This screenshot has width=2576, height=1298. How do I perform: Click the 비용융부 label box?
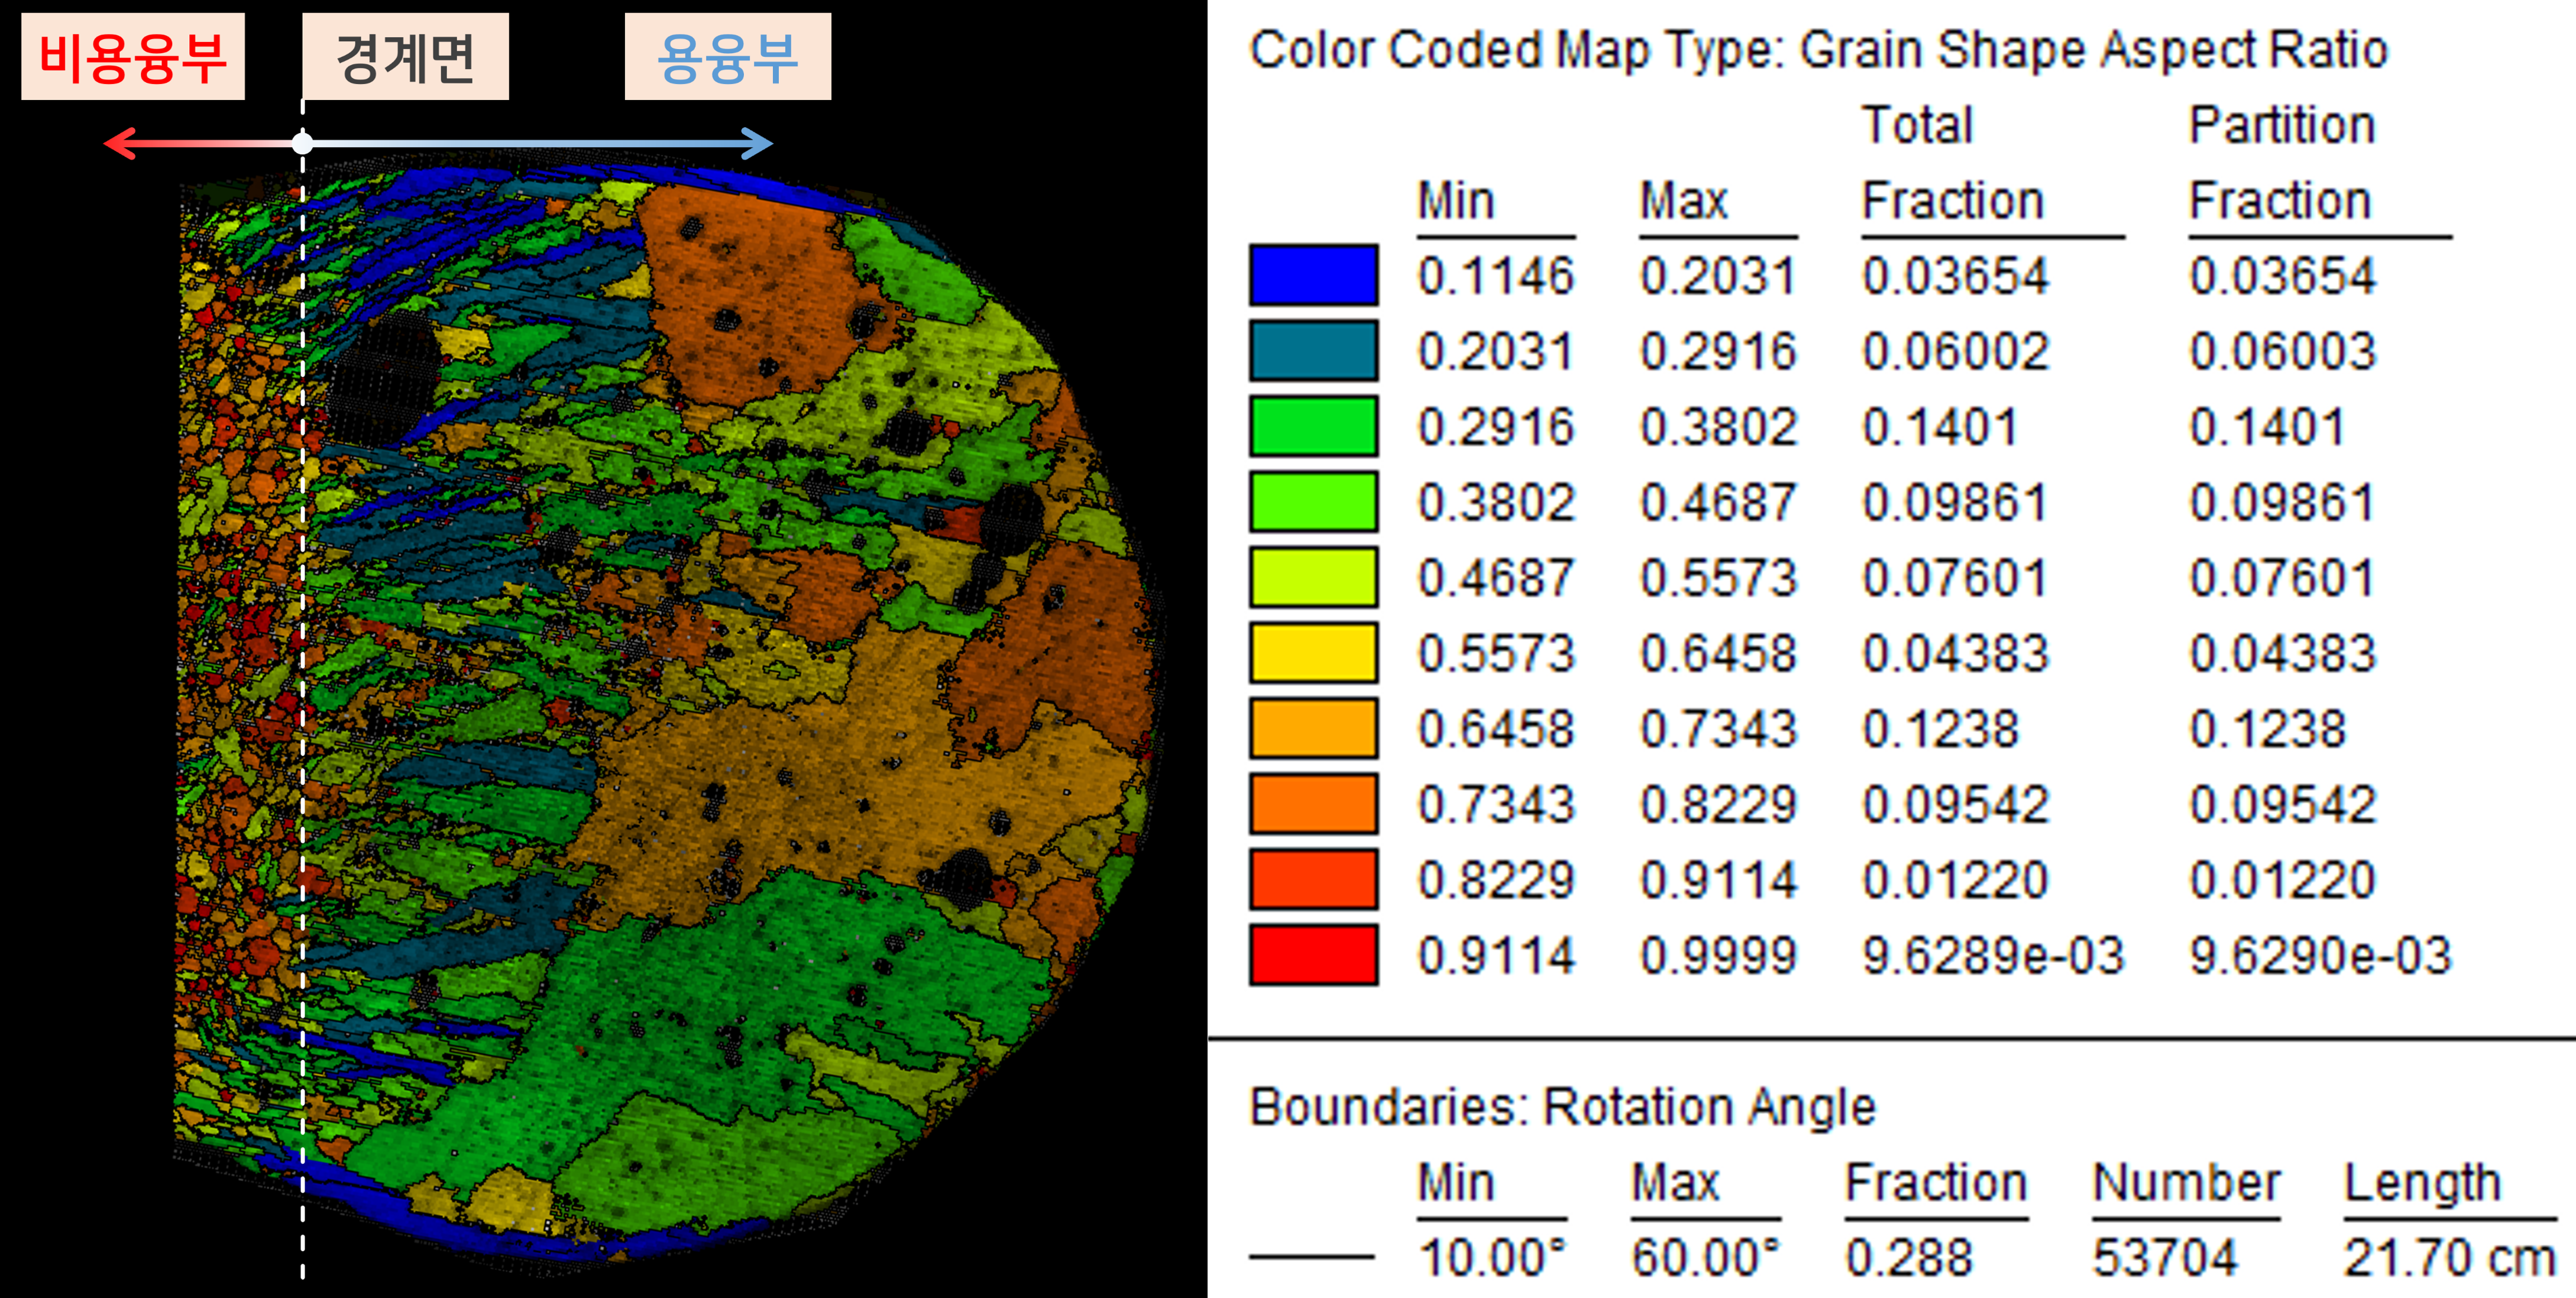pos(133,57)
